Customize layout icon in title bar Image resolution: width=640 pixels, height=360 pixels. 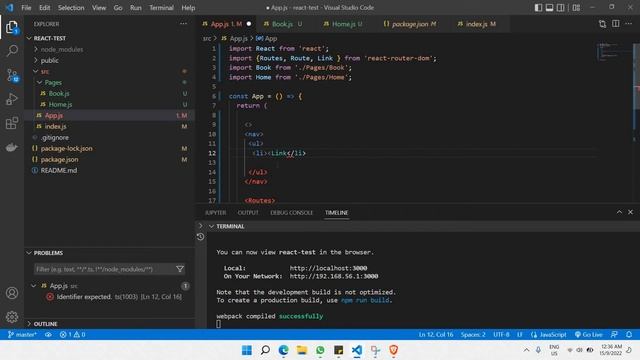(576, 7)
